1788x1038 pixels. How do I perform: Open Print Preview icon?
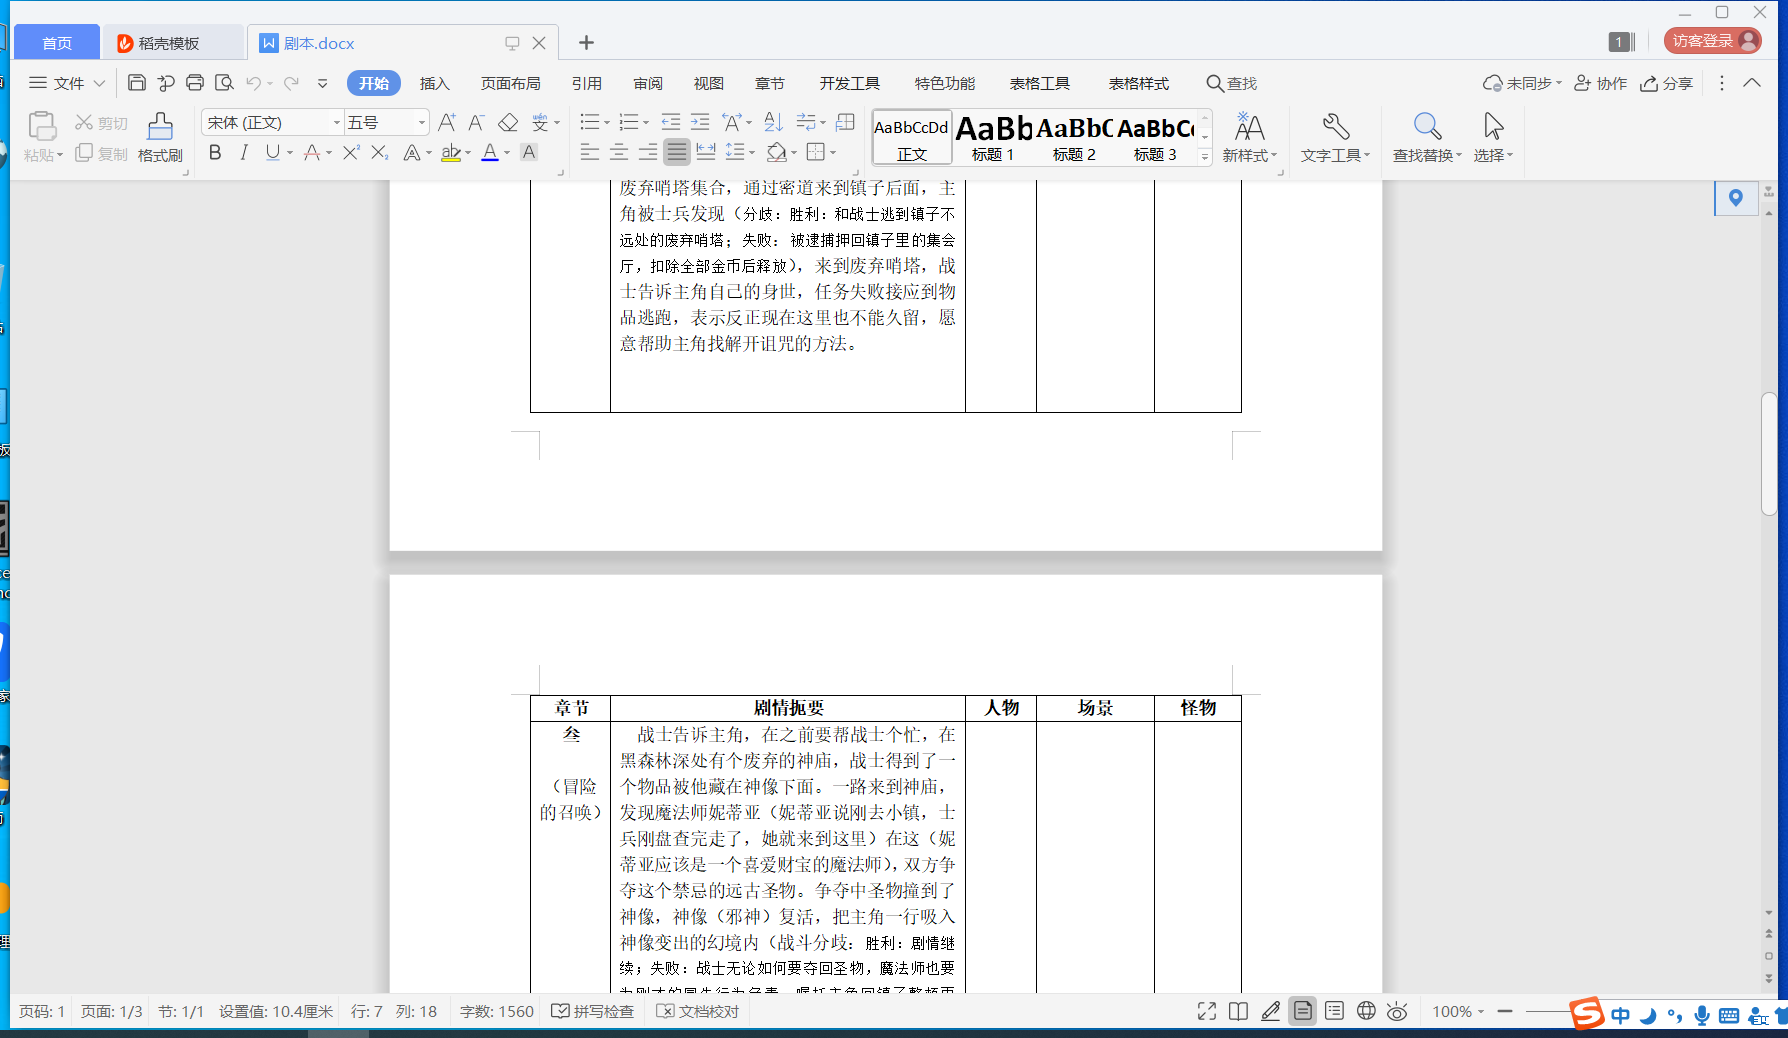click(224, 83)
